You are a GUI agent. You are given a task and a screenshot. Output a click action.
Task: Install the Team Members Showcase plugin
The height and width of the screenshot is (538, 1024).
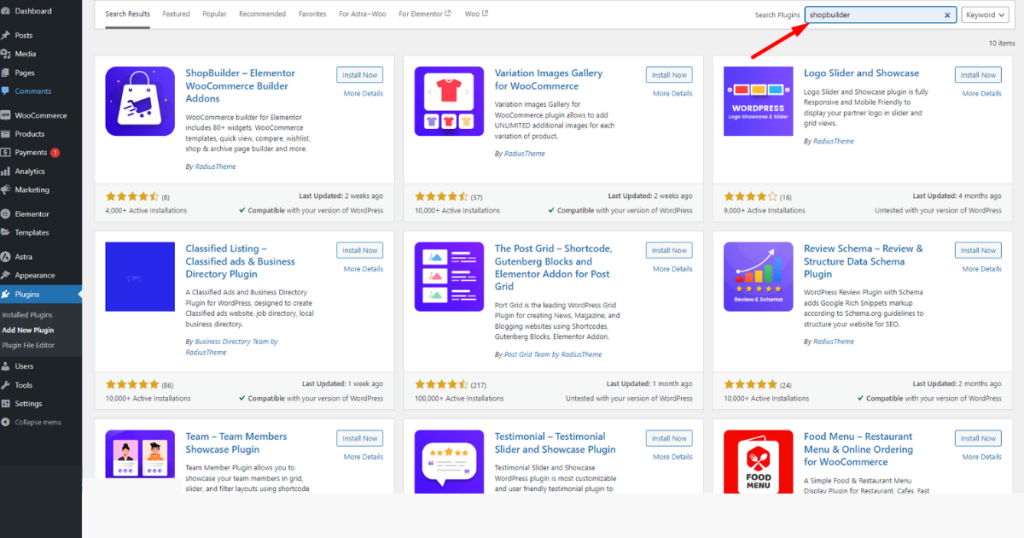pos(360,438)
